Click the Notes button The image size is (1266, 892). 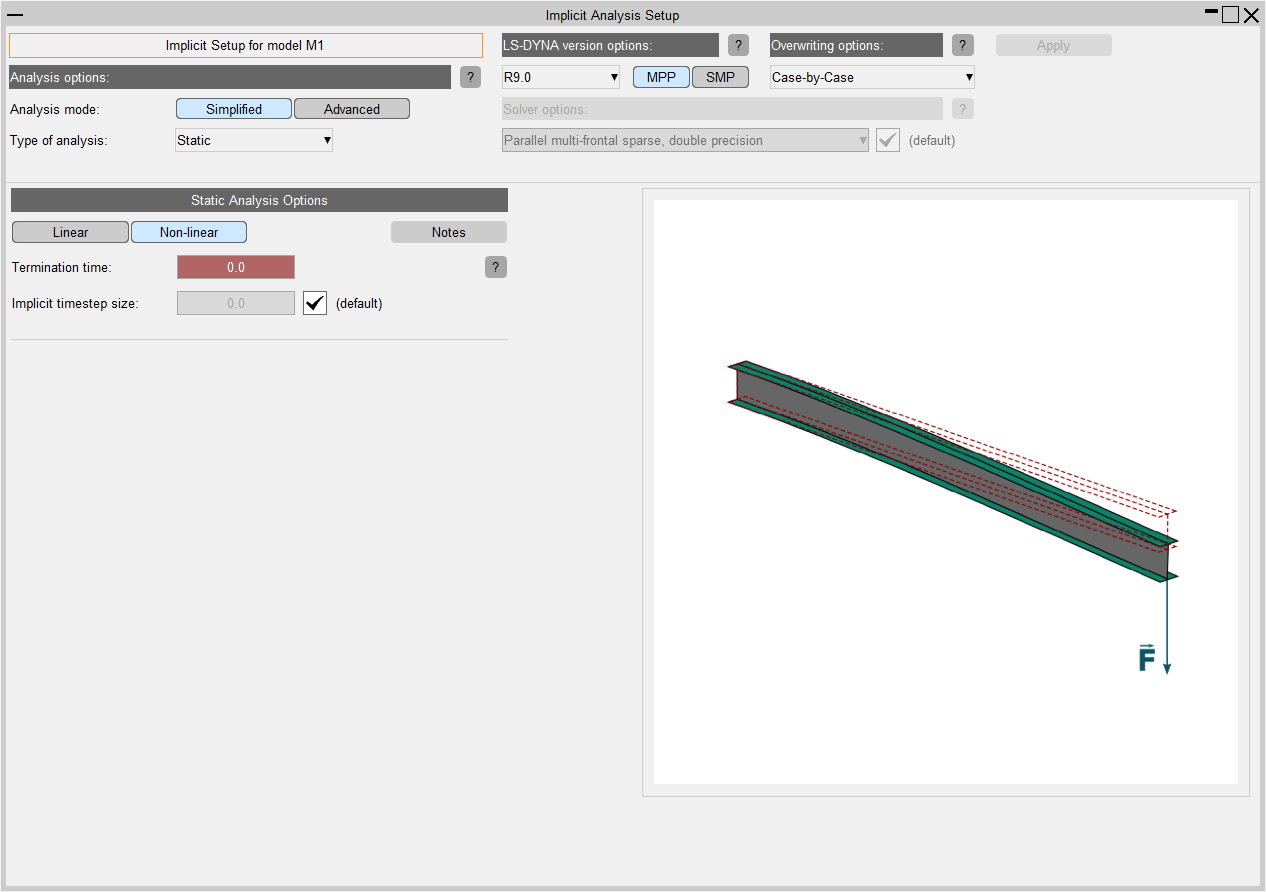[449, 232]
